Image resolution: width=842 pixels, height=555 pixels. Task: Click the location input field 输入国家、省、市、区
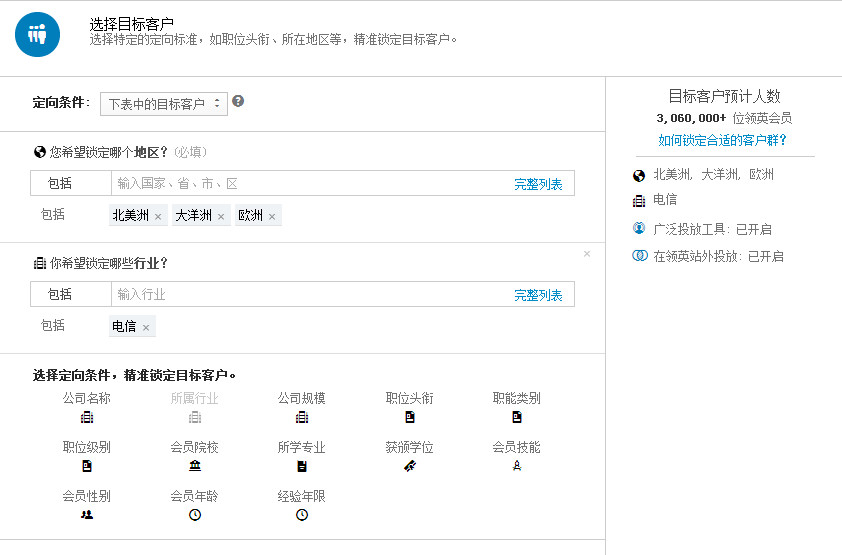pyautogui.click(x=311, y=184)
